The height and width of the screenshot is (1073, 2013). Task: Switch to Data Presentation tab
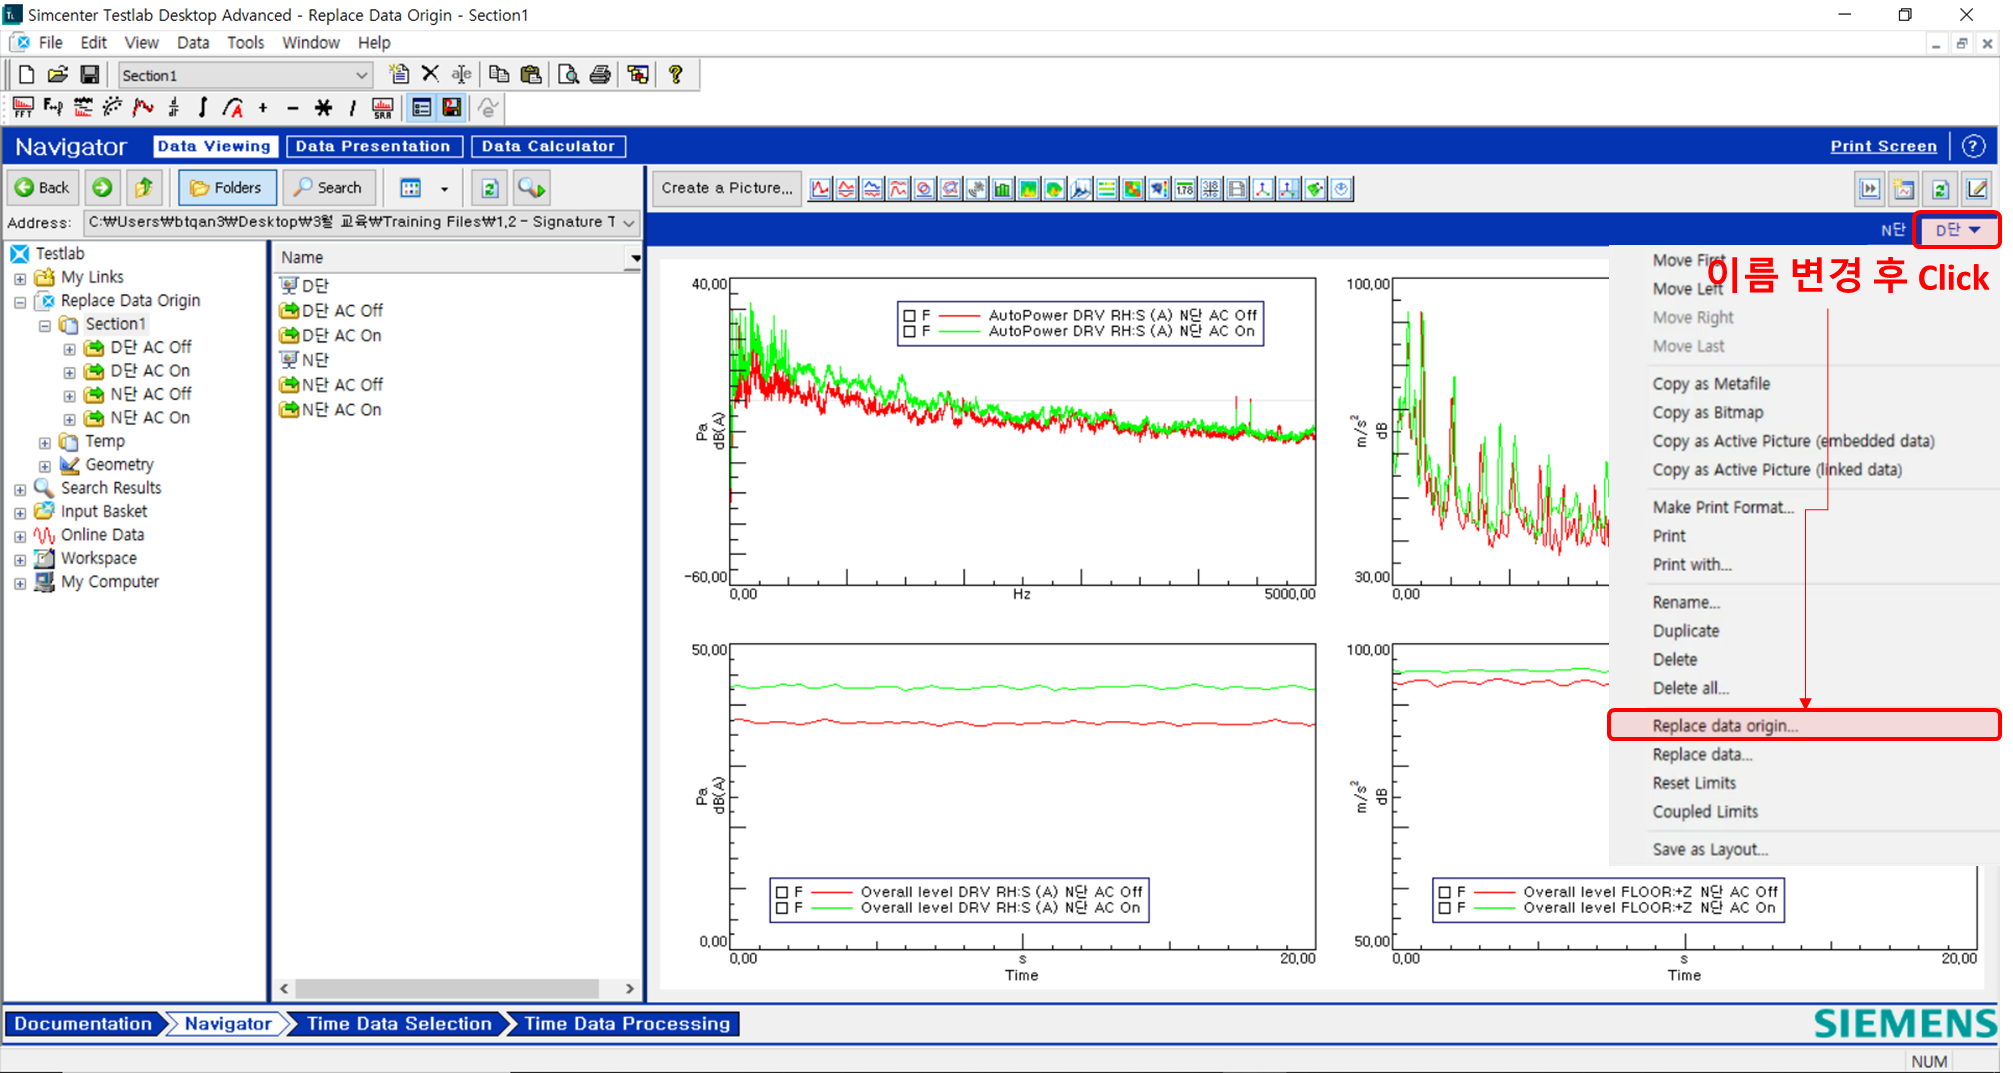coord(374,146)
